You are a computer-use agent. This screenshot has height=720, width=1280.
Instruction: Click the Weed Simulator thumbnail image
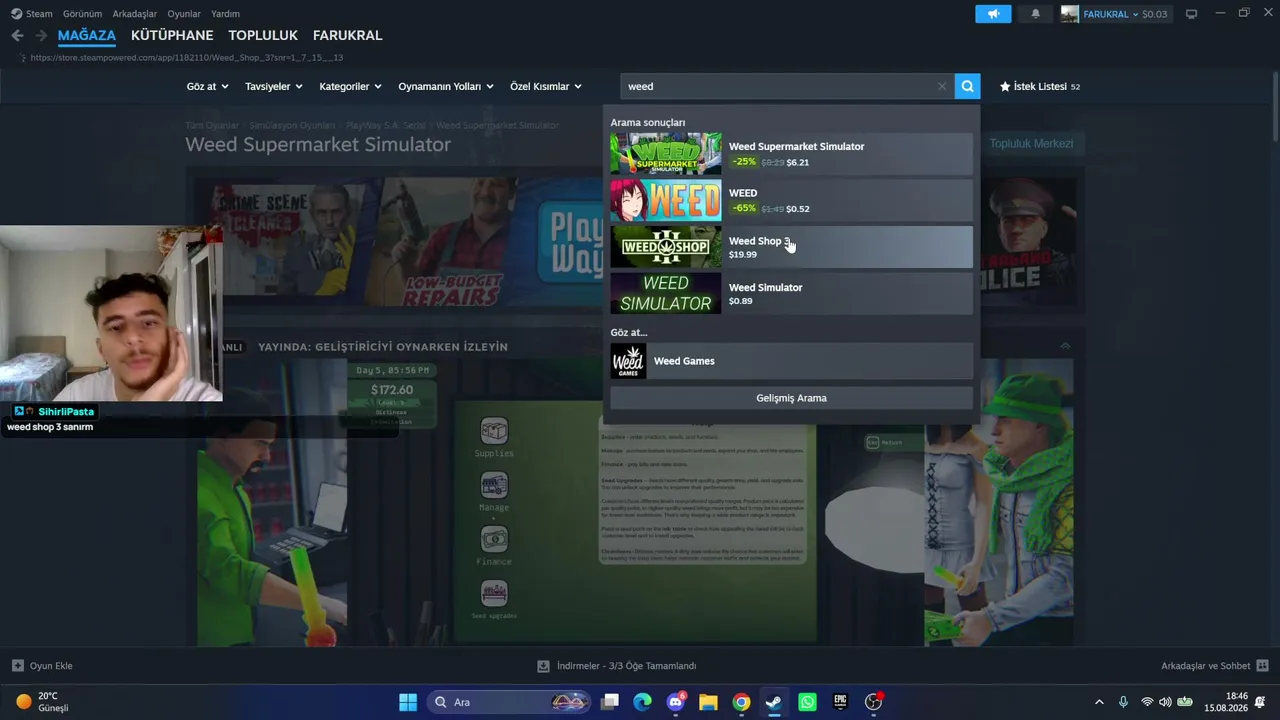click(666, 294)
